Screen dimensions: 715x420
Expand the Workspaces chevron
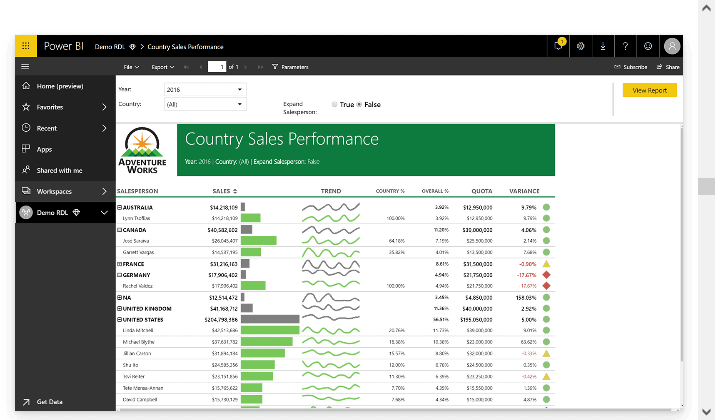pos(104,191)
